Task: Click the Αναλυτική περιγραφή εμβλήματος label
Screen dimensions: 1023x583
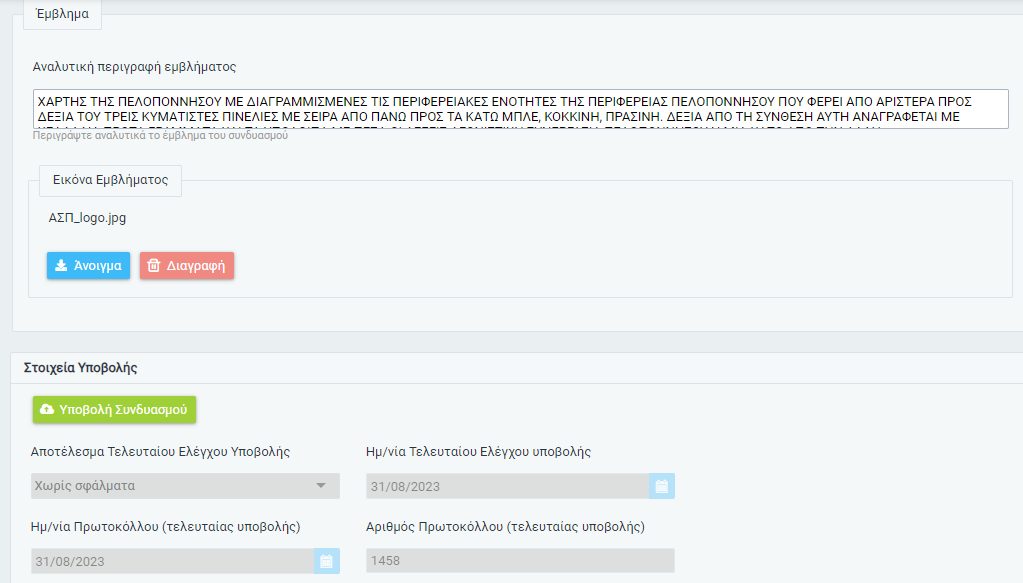Action: point(134,67)
